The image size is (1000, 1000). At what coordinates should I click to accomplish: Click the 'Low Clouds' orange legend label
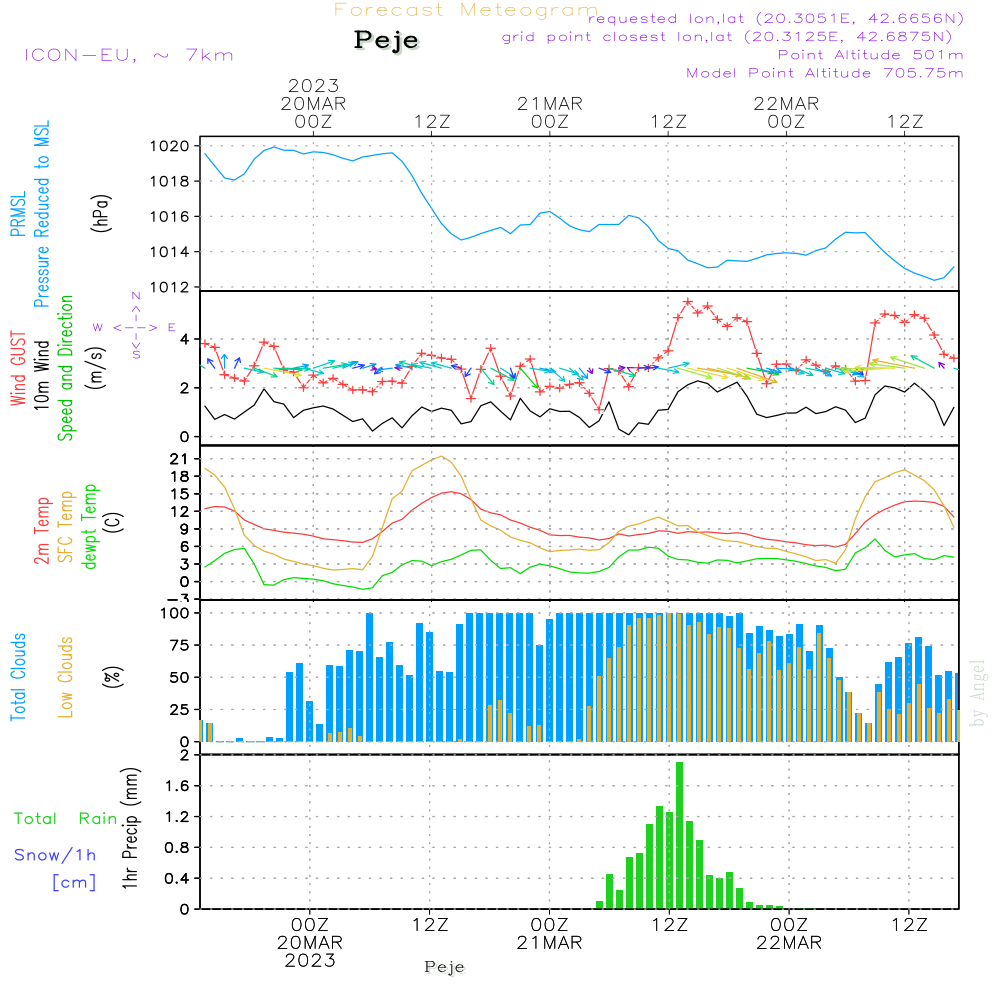(66, 677)
